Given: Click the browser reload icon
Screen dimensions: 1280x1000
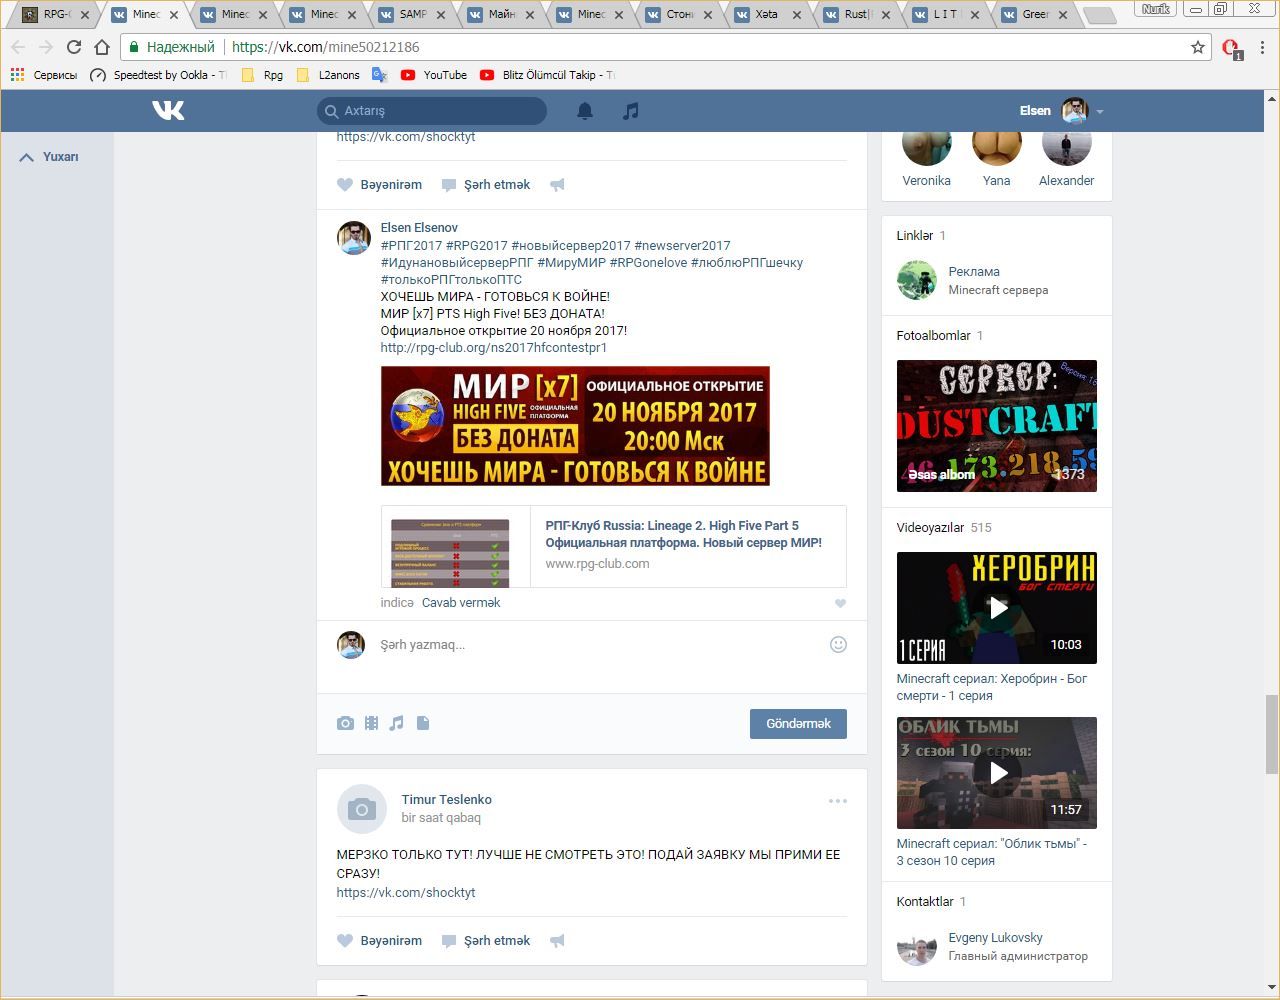Looking at the screenshot, I should [x=74, y=47].
